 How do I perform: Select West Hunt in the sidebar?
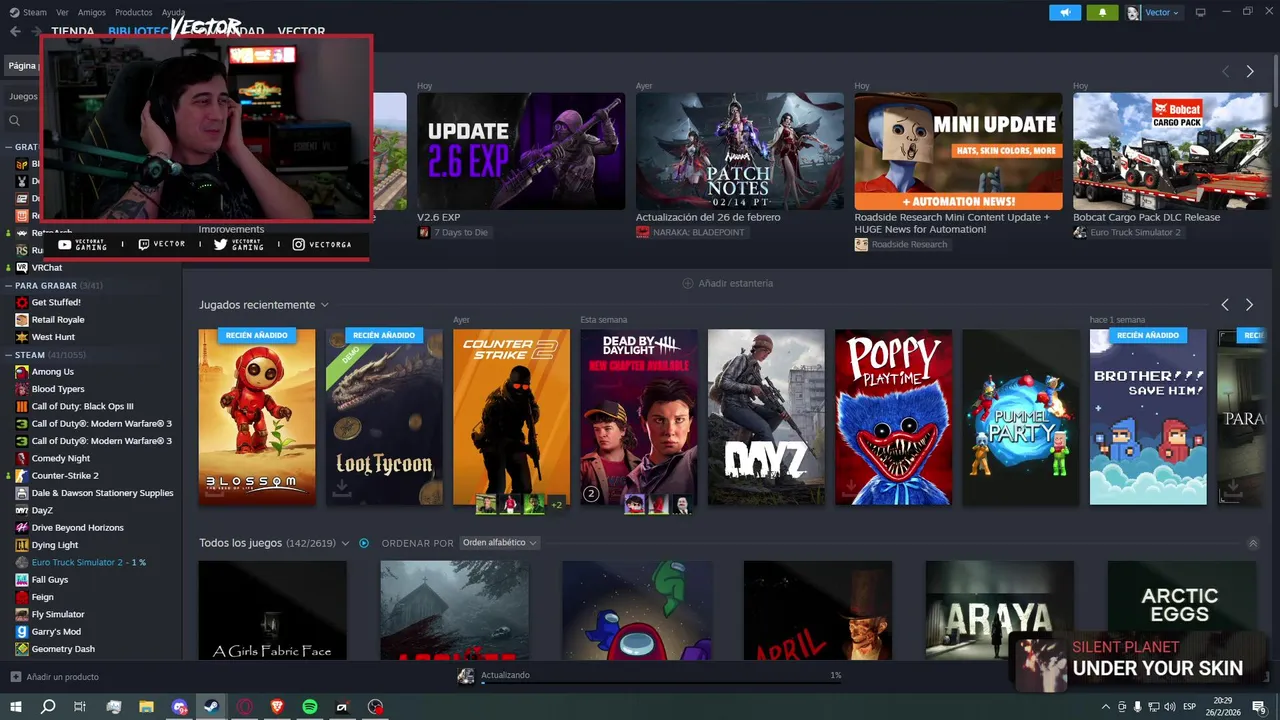coord(53,337)
